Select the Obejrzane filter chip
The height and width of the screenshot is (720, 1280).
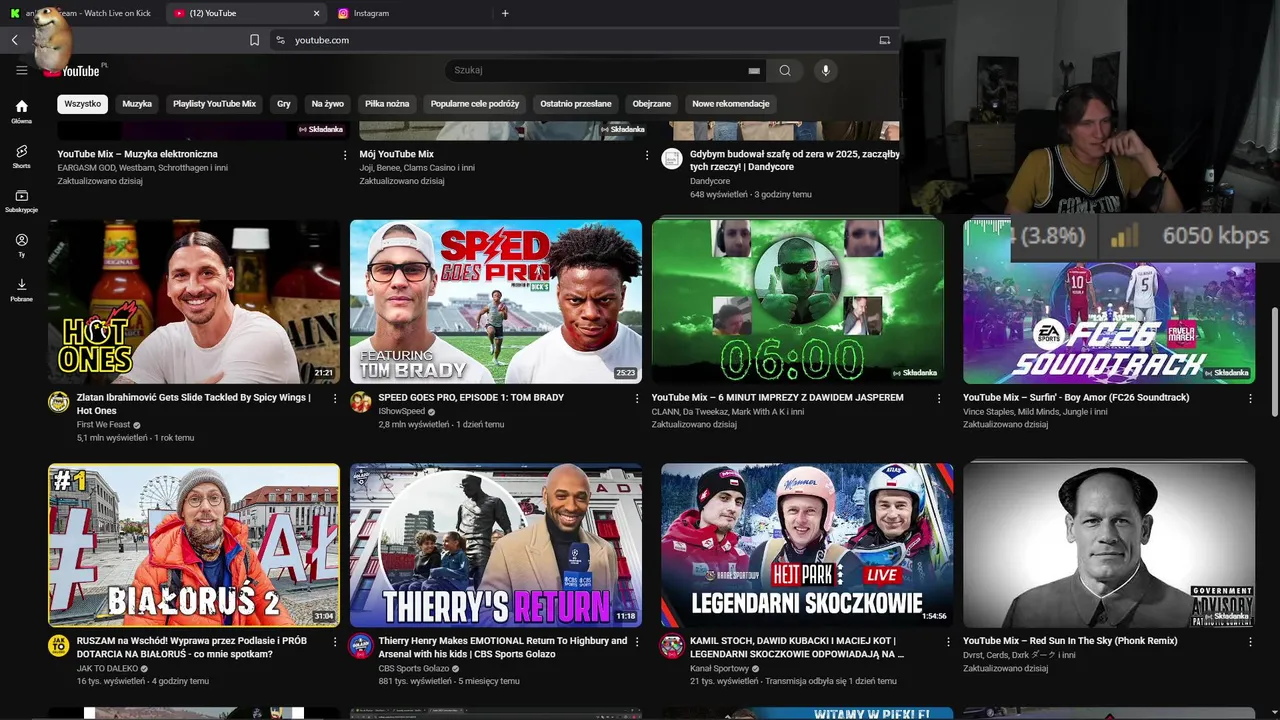pos(652,104)
